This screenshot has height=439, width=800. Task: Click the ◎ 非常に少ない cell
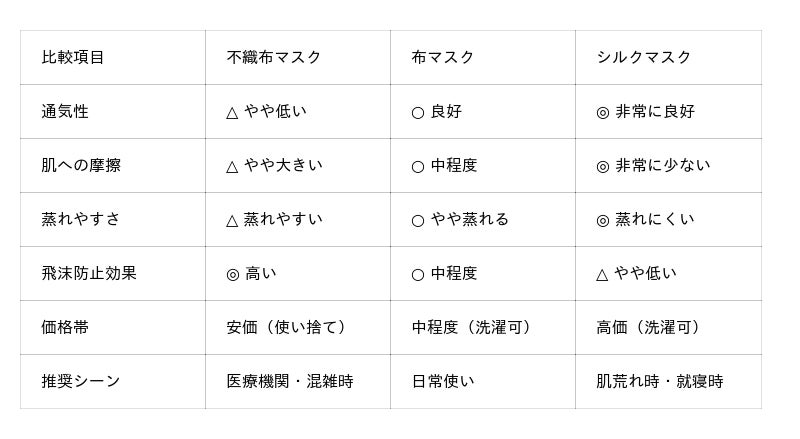tap(653, 165)
